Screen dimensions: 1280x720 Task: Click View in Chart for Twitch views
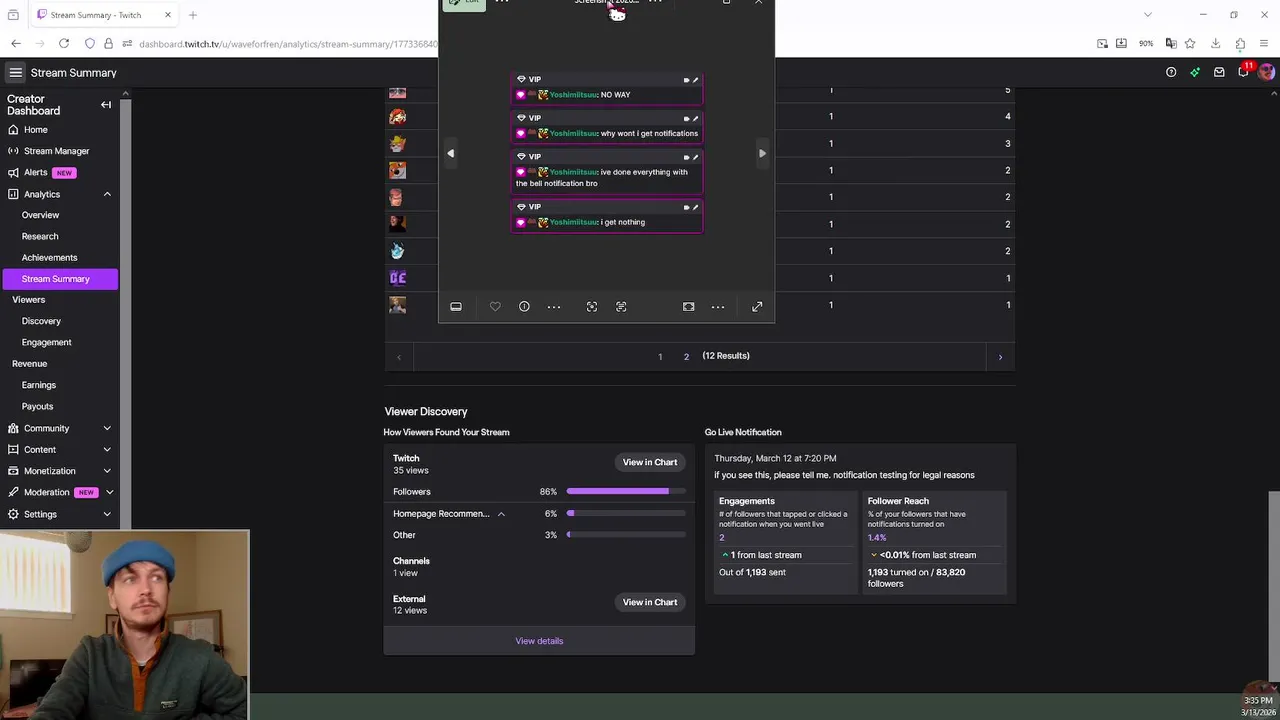650,462
